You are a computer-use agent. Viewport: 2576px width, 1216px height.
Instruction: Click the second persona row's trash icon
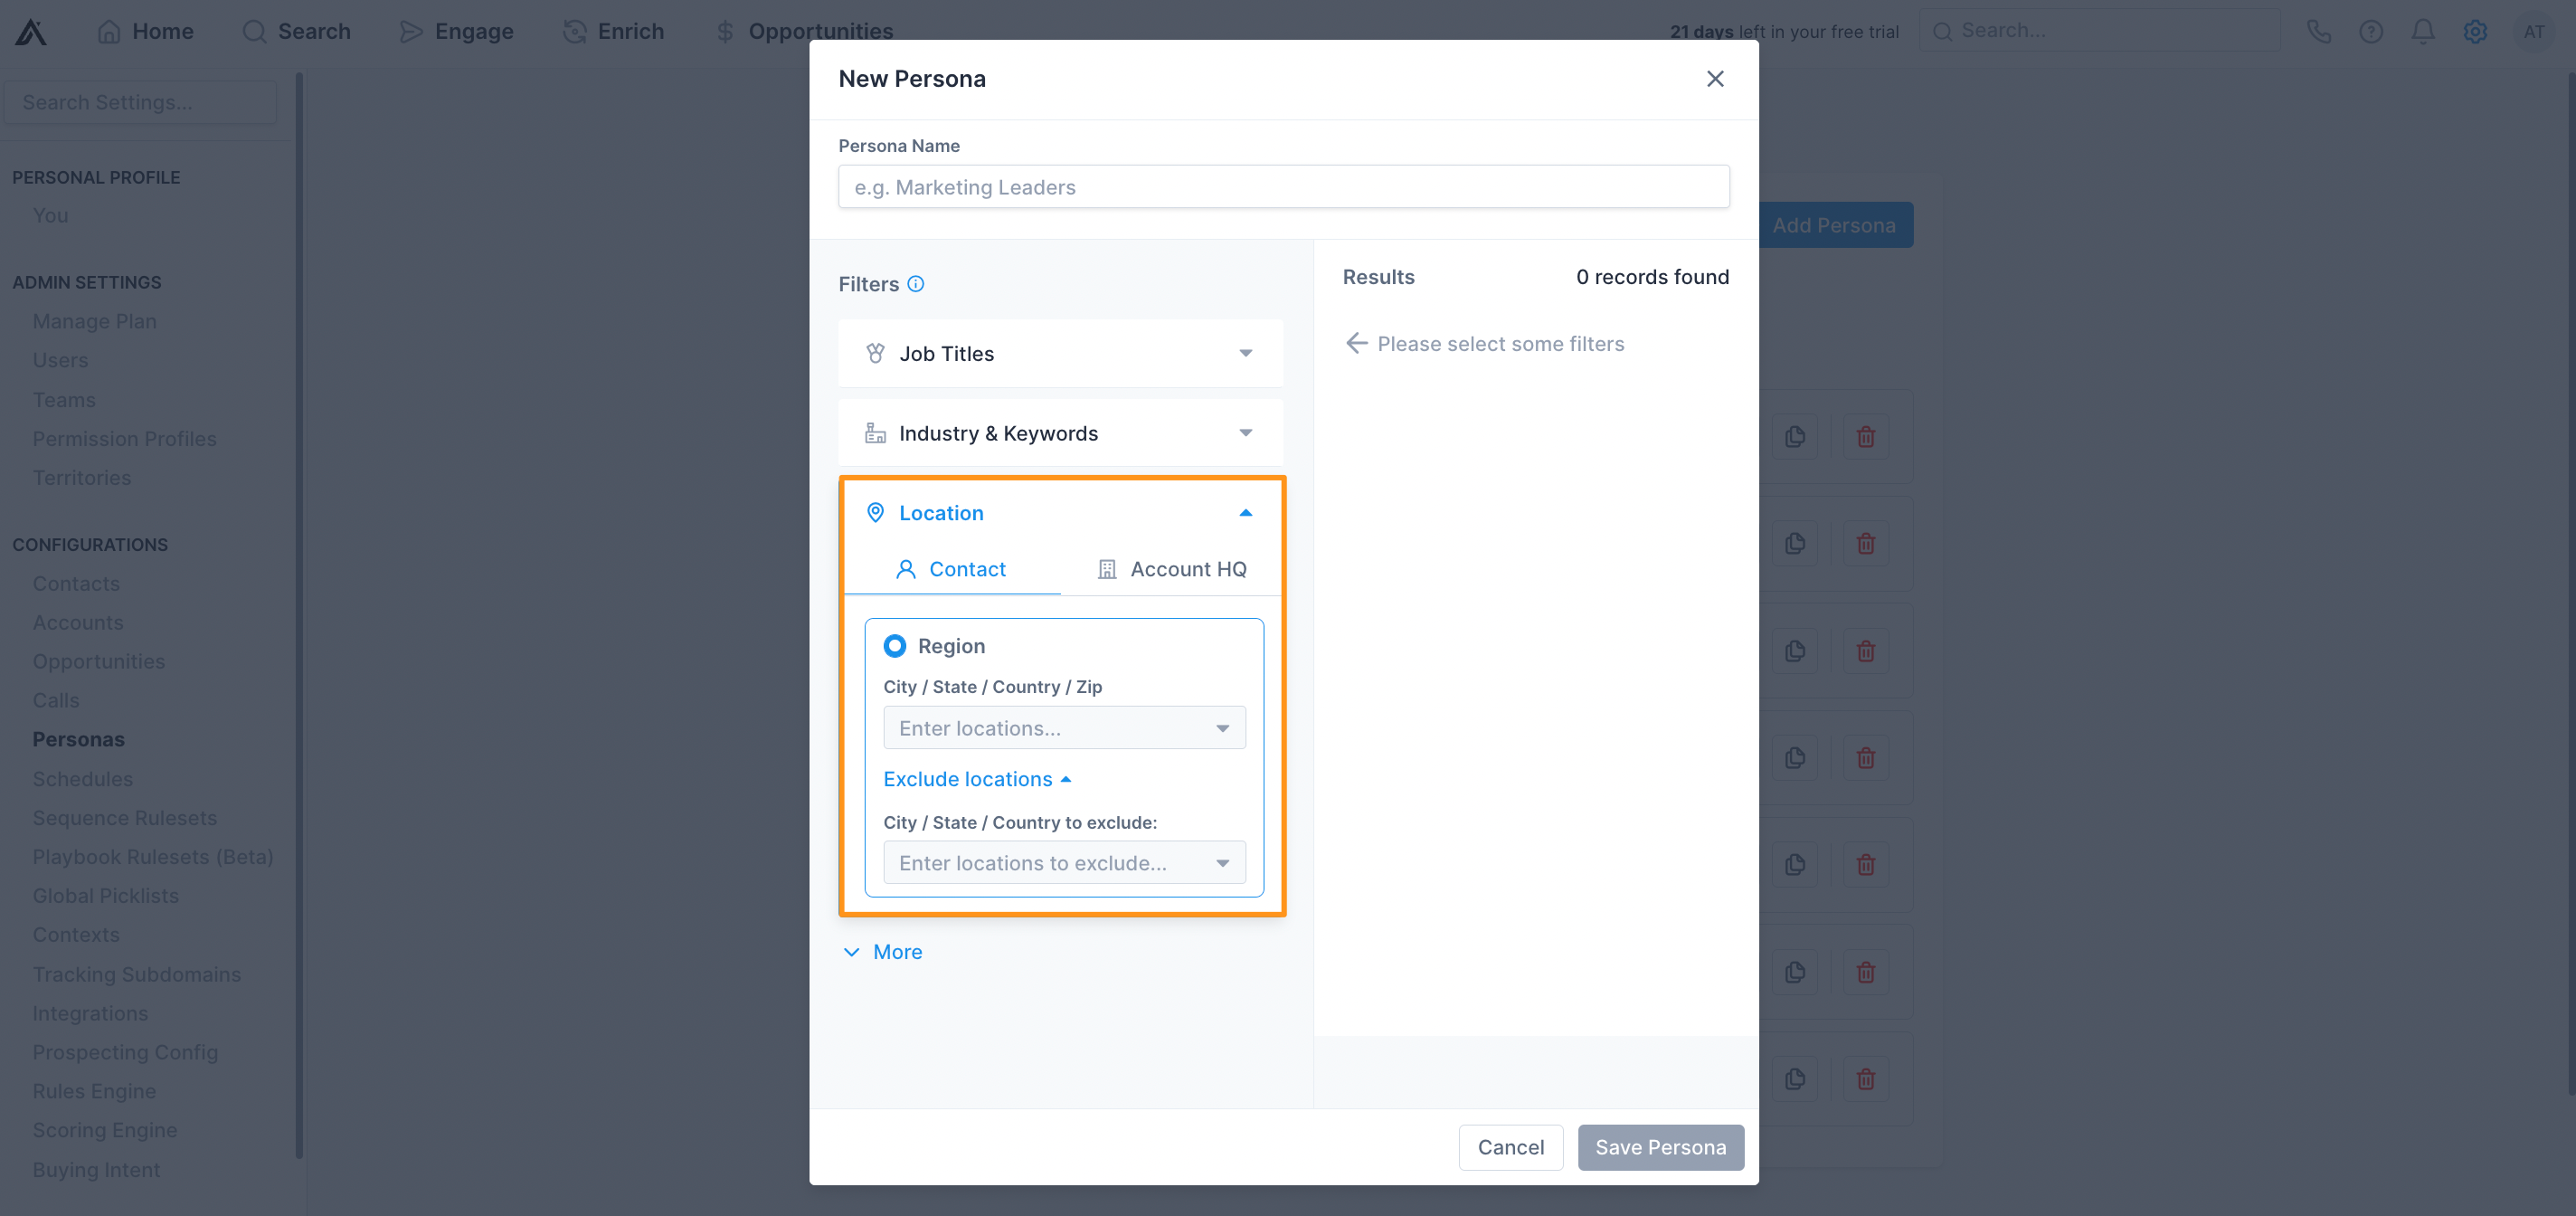coord(1866,544)
